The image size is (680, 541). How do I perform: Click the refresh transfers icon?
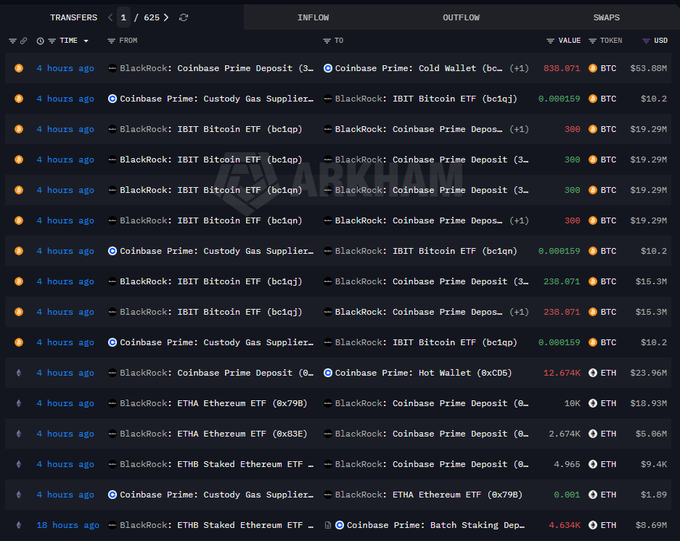[183, 17]
